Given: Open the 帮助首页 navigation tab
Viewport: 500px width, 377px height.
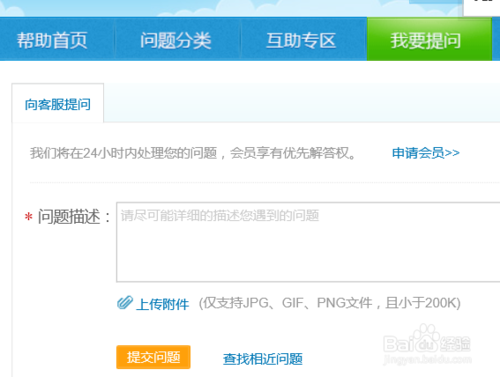Looking at the screenshot, I should (52, 40).
